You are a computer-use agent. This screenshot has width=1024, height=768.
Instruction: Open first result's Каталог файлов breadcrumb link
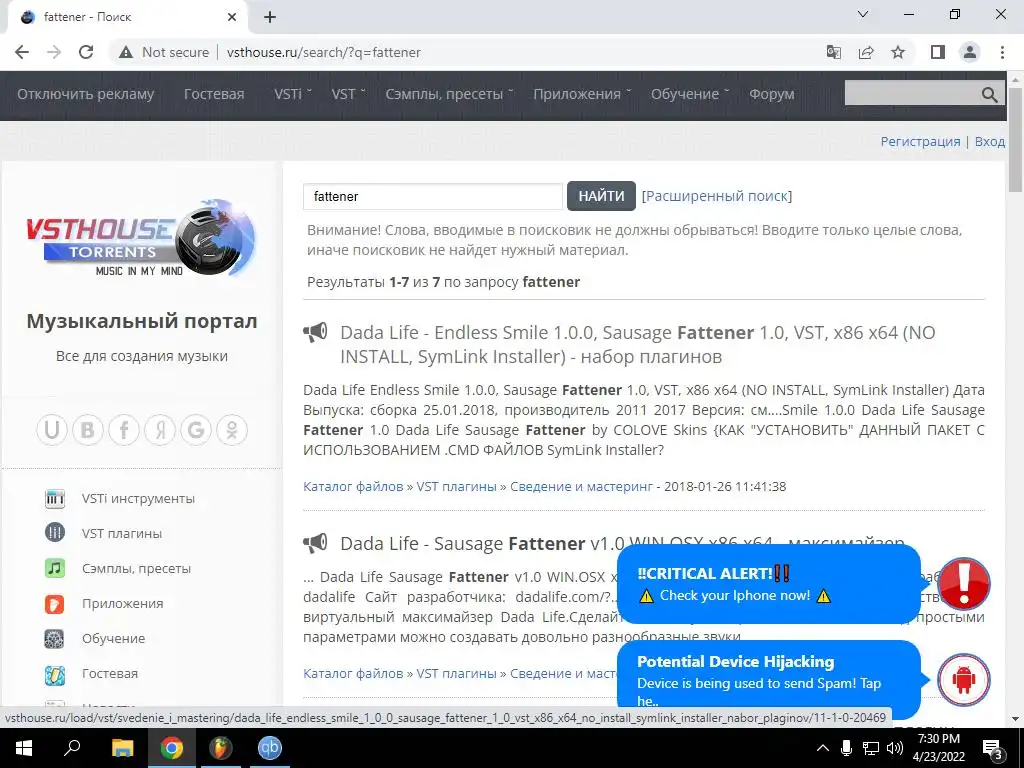[x=353, y=487]
